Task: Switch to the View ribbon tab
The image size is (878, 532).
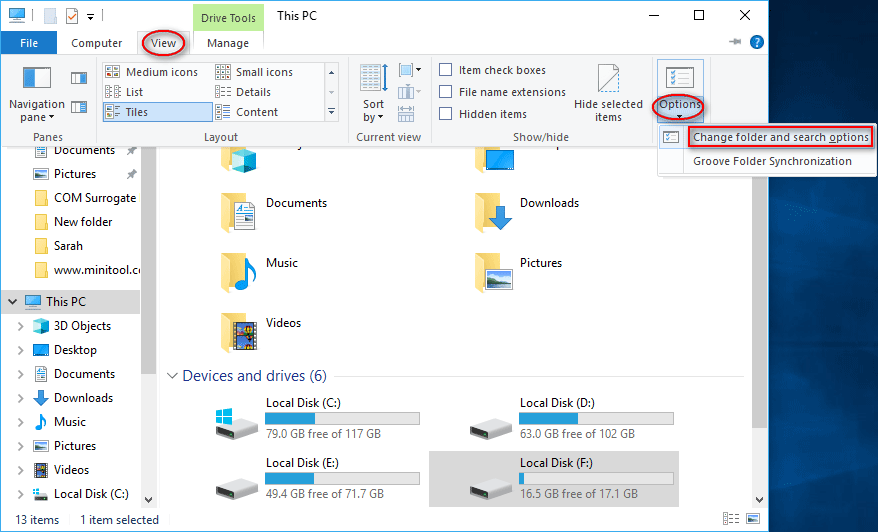Action: pyautogui.click(x=164, y=43)
